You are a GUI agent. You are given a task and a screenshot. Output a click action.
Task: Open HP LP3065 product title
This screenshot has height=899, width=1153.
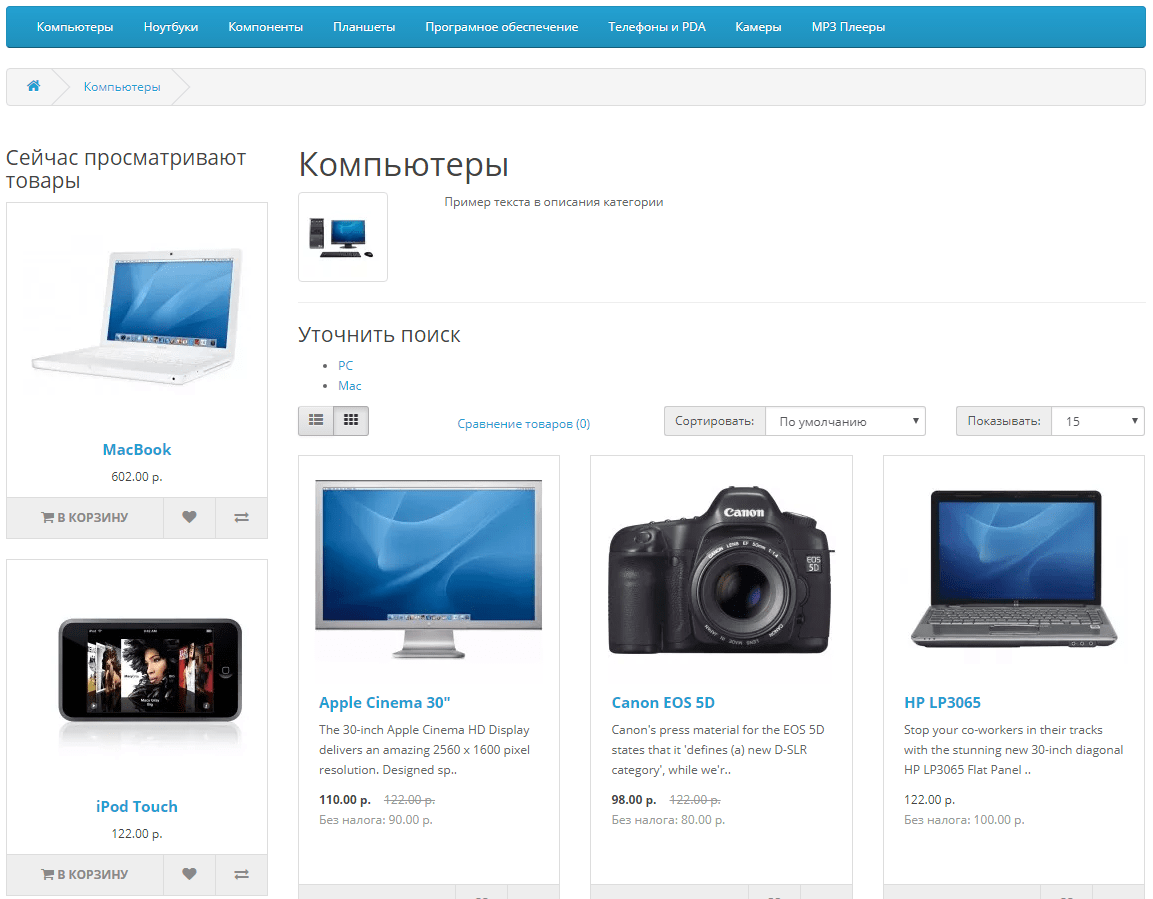tap(942, 702)
